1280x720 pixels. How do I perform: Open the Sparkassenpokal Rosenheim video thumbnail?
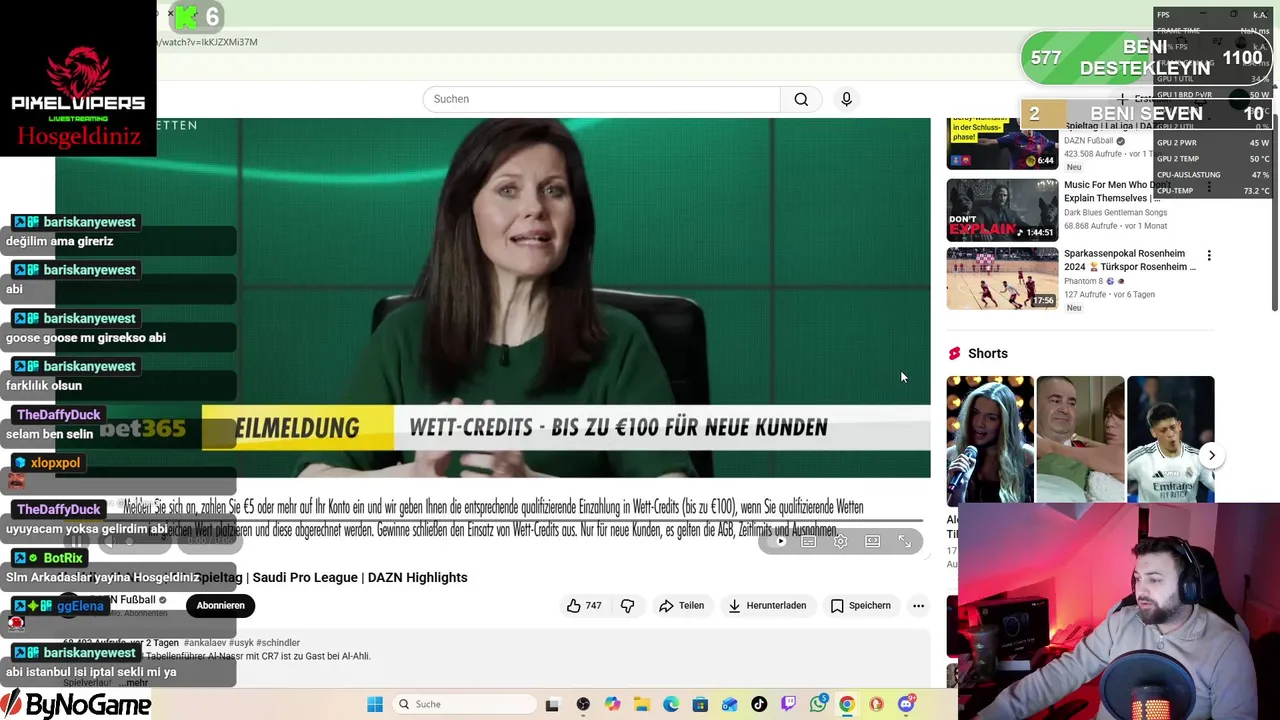coord(1002,279)
